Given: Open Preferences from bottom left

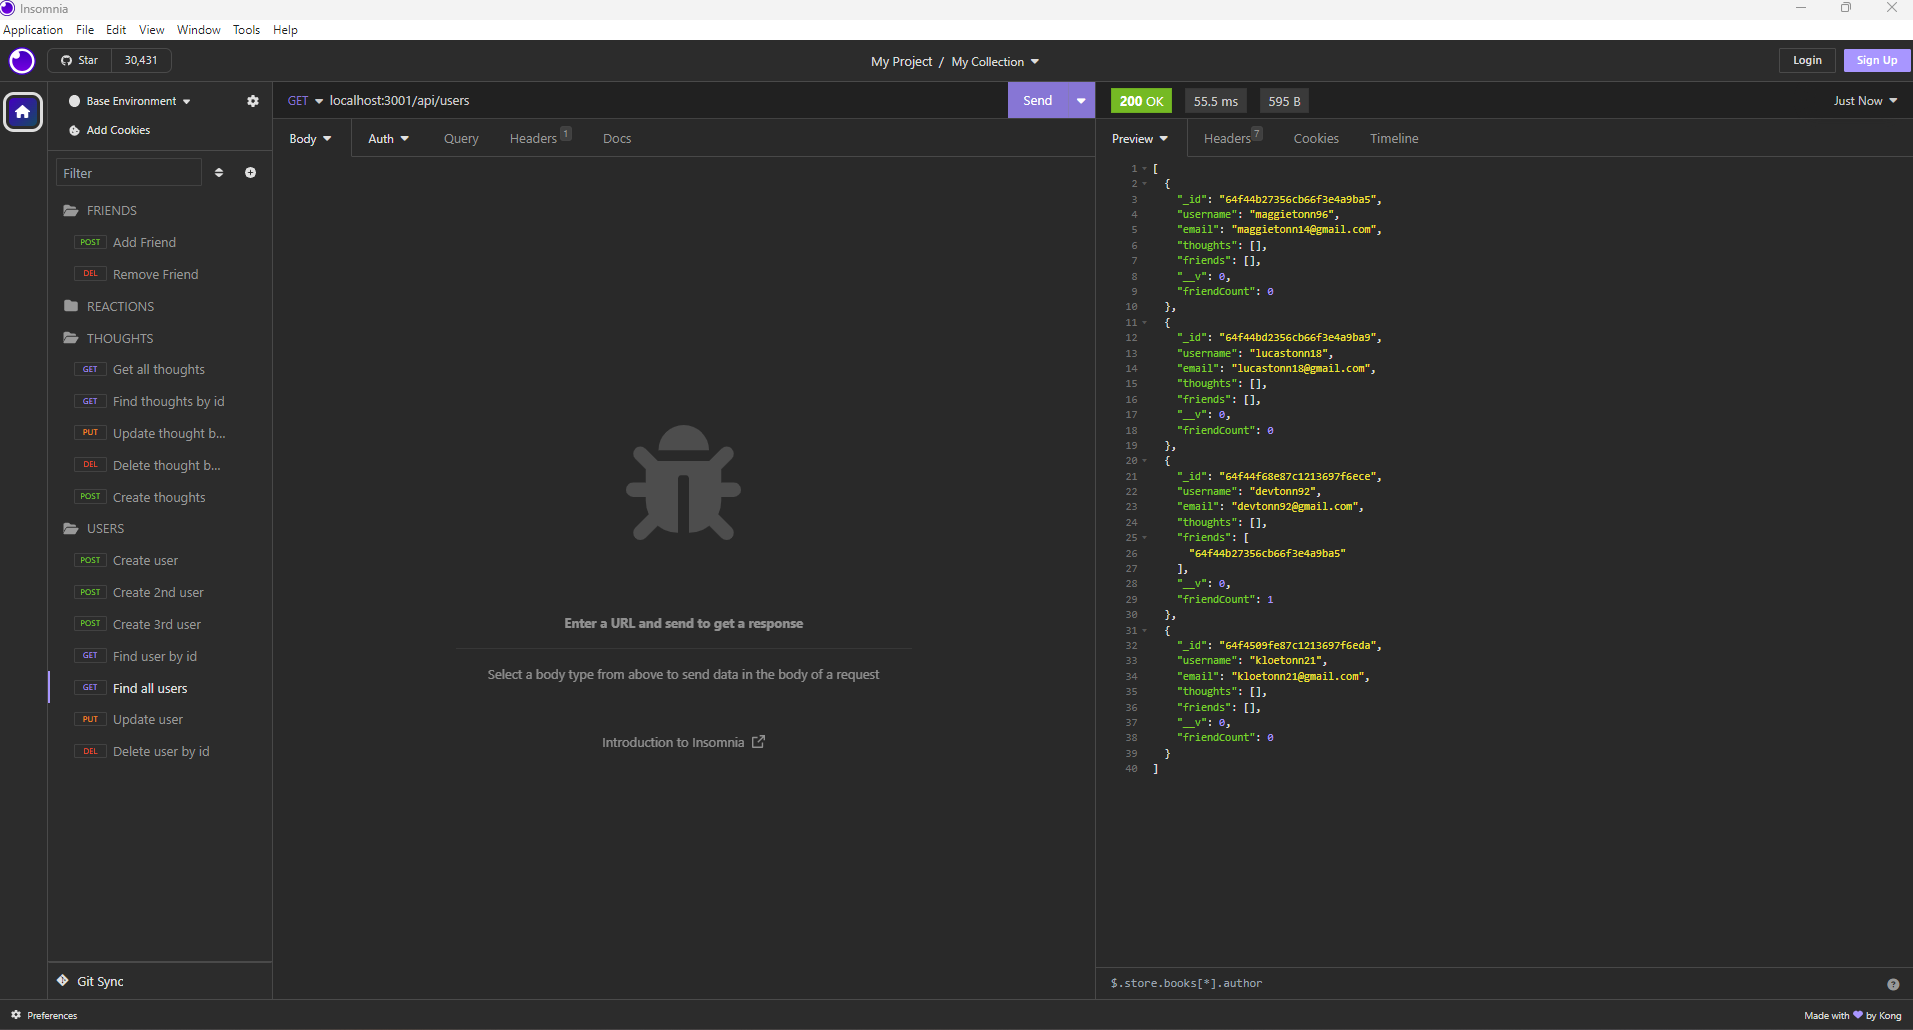Looking at the screenshot, I should [45, 1015].
